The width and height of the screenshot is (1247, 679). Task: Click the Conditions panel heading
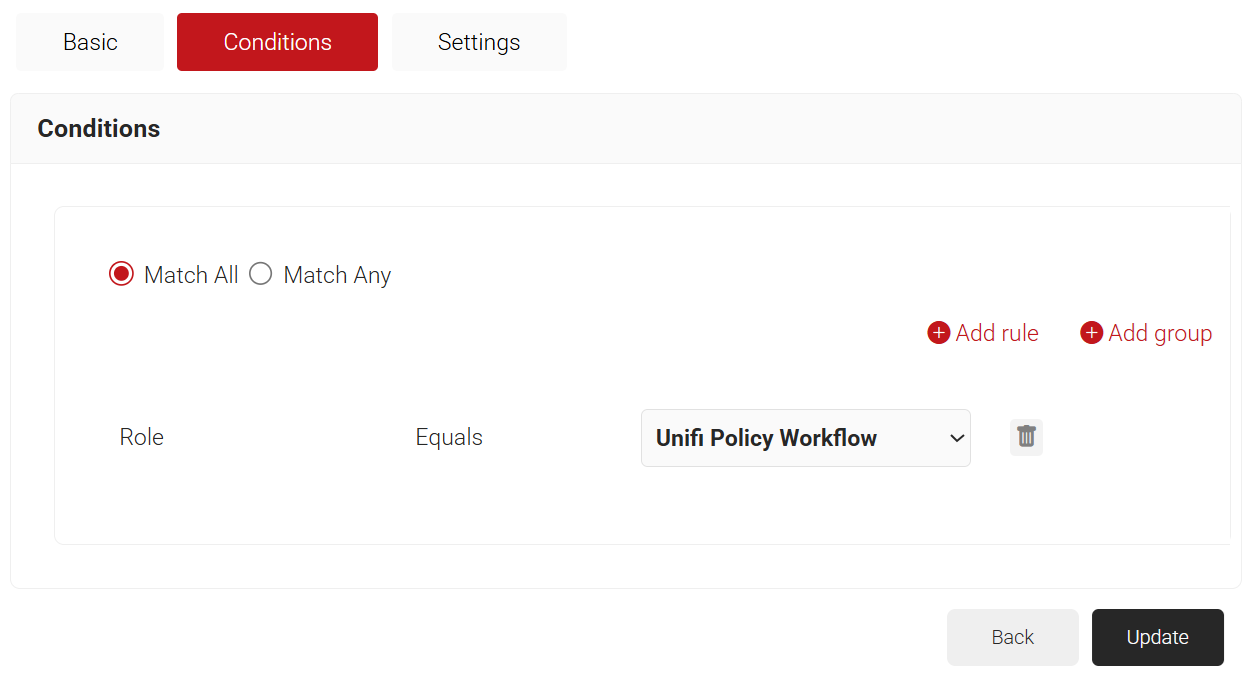pyautogui.click(x=99, y=129)
